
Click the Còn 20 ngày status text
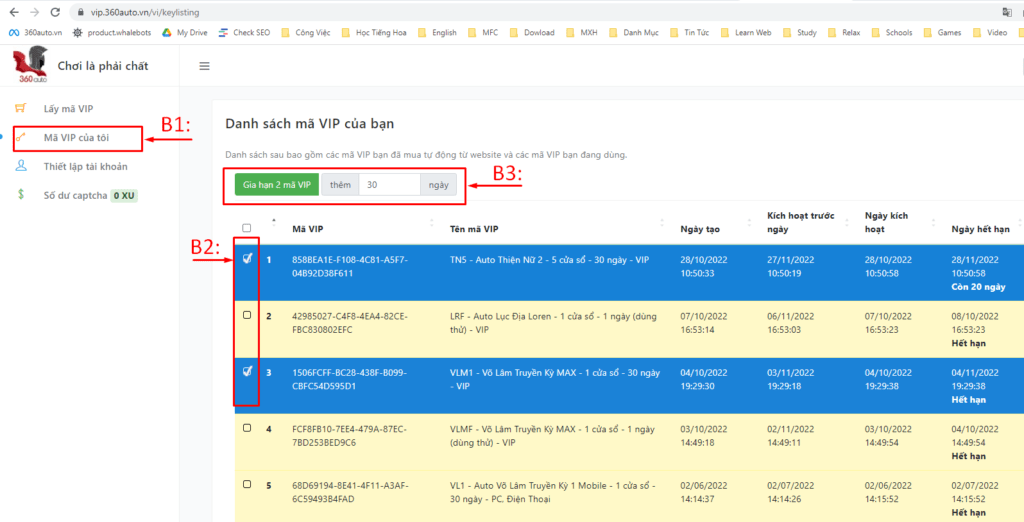978,287
